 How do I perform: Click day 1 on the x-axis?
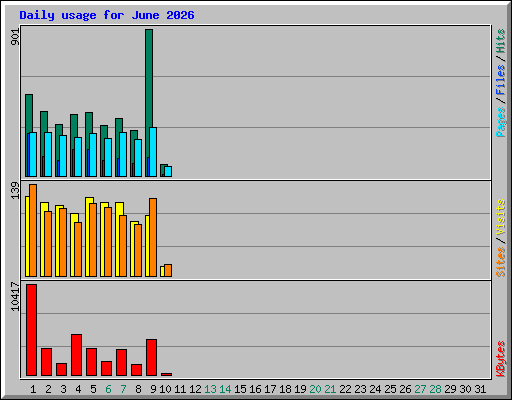33,389
